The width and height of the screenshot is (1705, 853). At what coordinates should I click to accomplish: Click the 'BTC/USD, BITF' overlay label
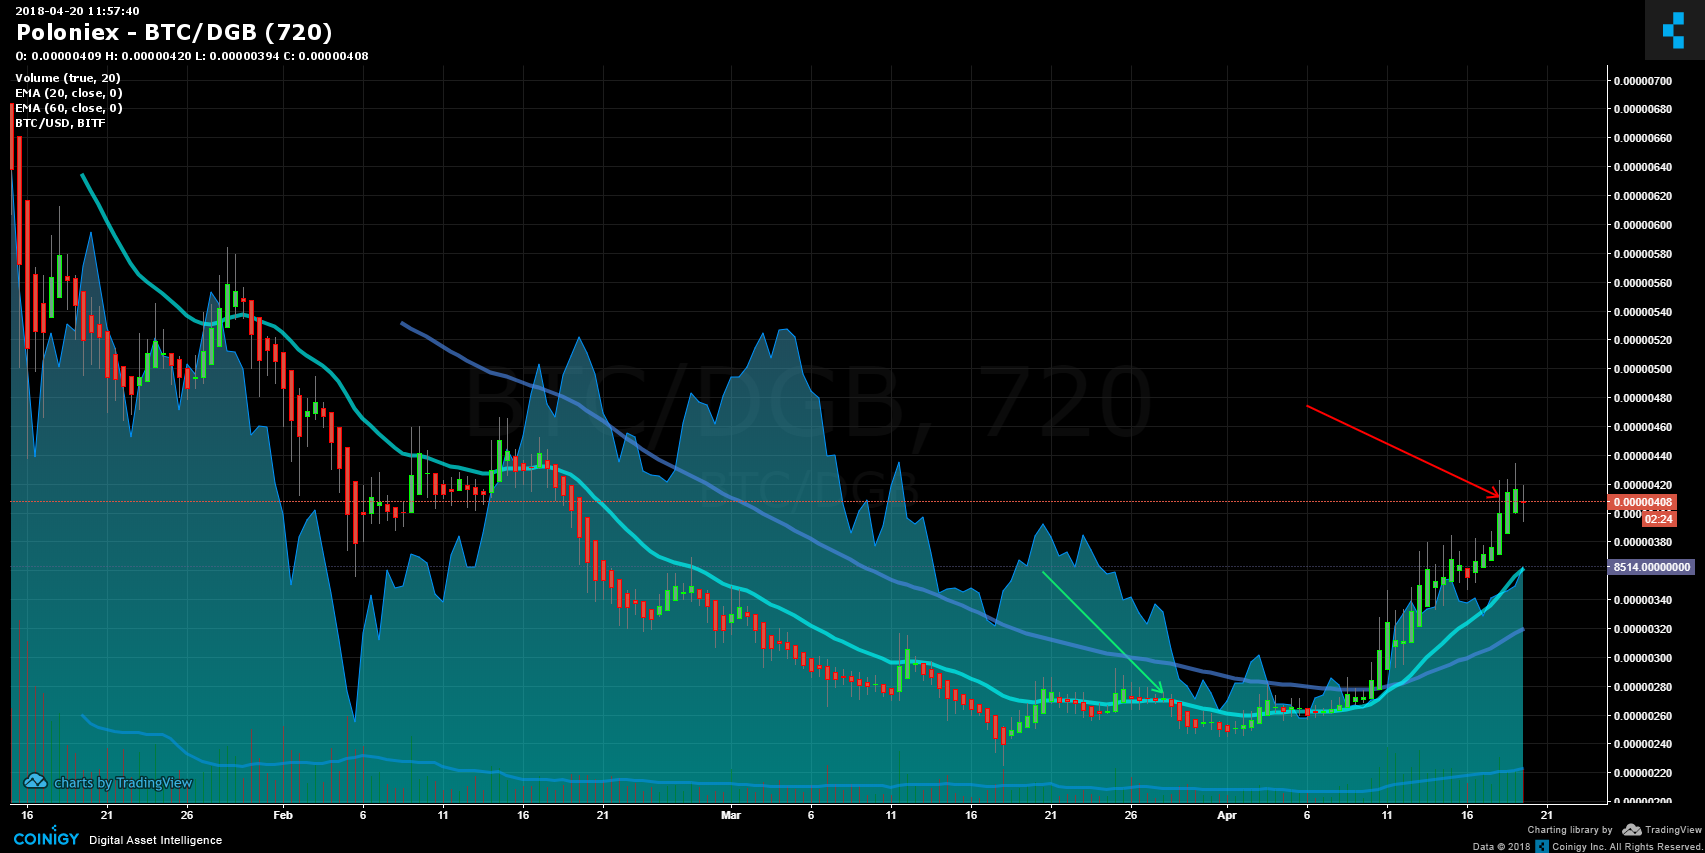coord(60,123)
